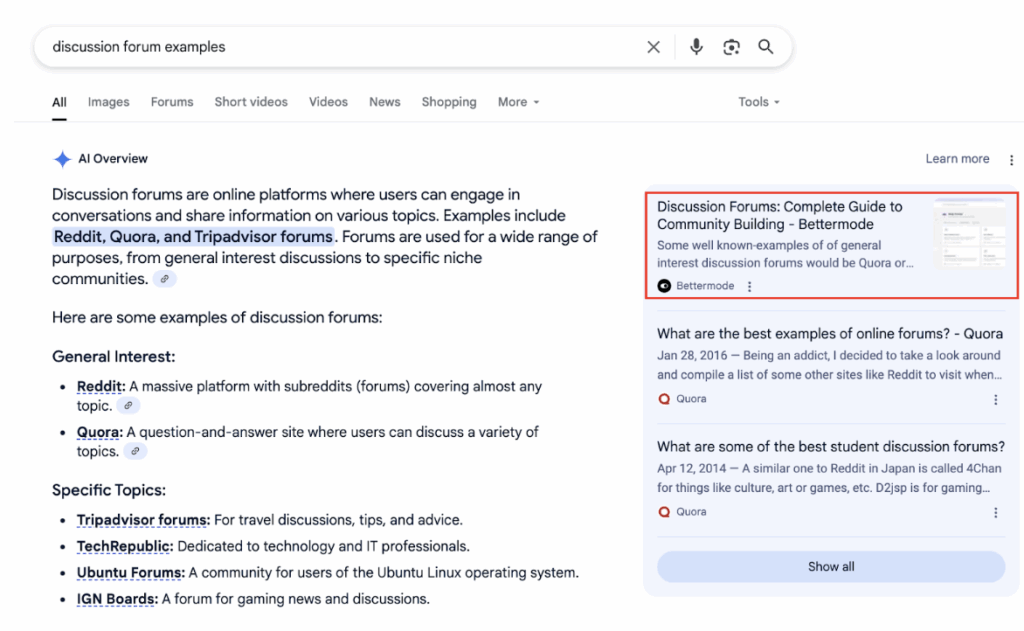The image size is (1024, 631).
Task: Open the AI Overview three-dot options menu
Action: click(1011, 160)
